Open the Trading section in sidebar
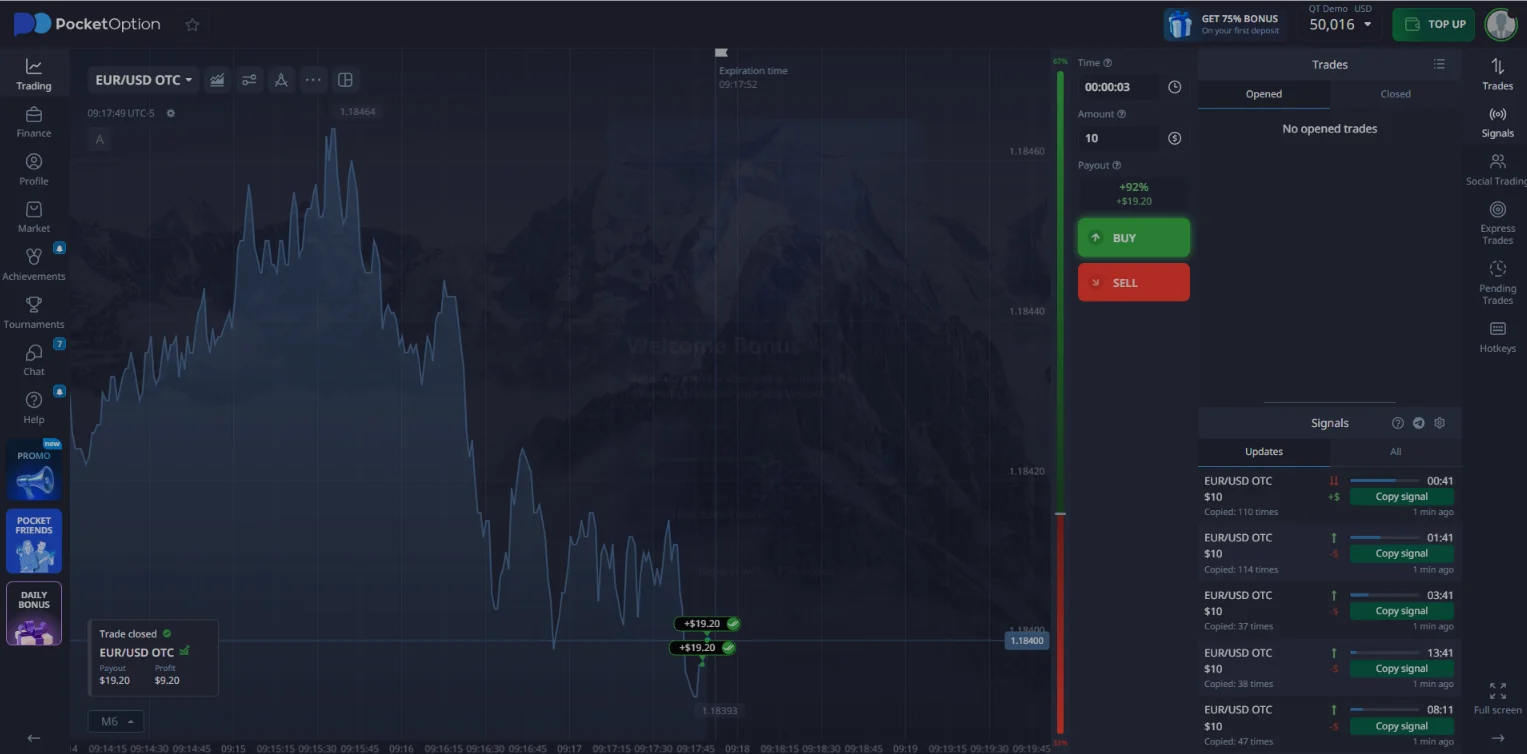Screen dimensions: 1527x754 34,75
